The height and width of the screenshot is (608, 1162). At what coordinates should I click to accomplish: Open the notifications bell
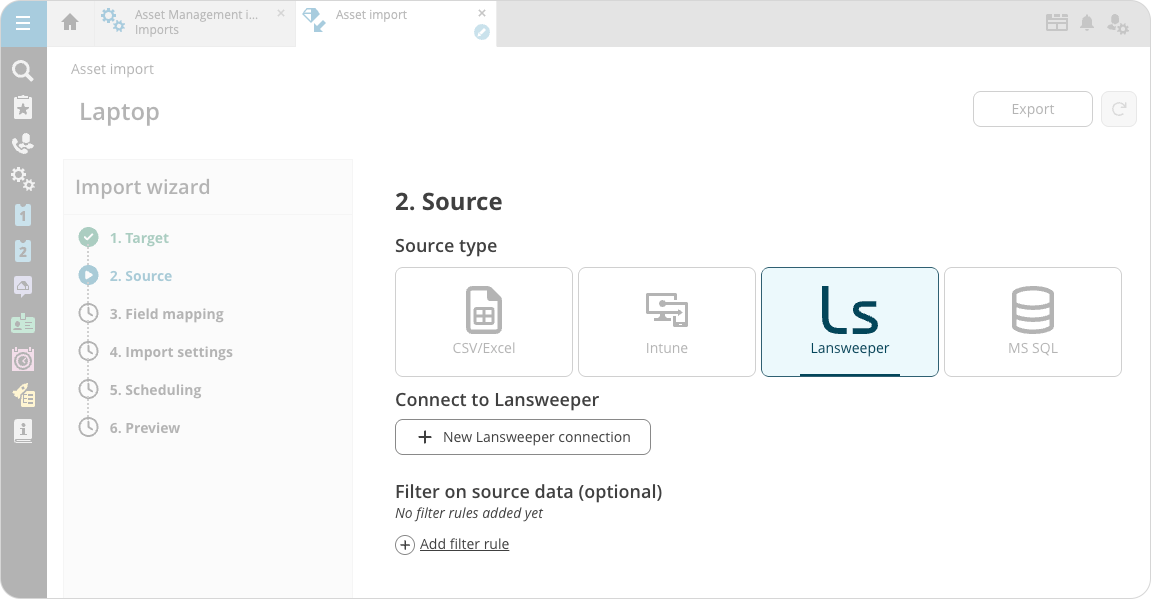[1086, 23]
